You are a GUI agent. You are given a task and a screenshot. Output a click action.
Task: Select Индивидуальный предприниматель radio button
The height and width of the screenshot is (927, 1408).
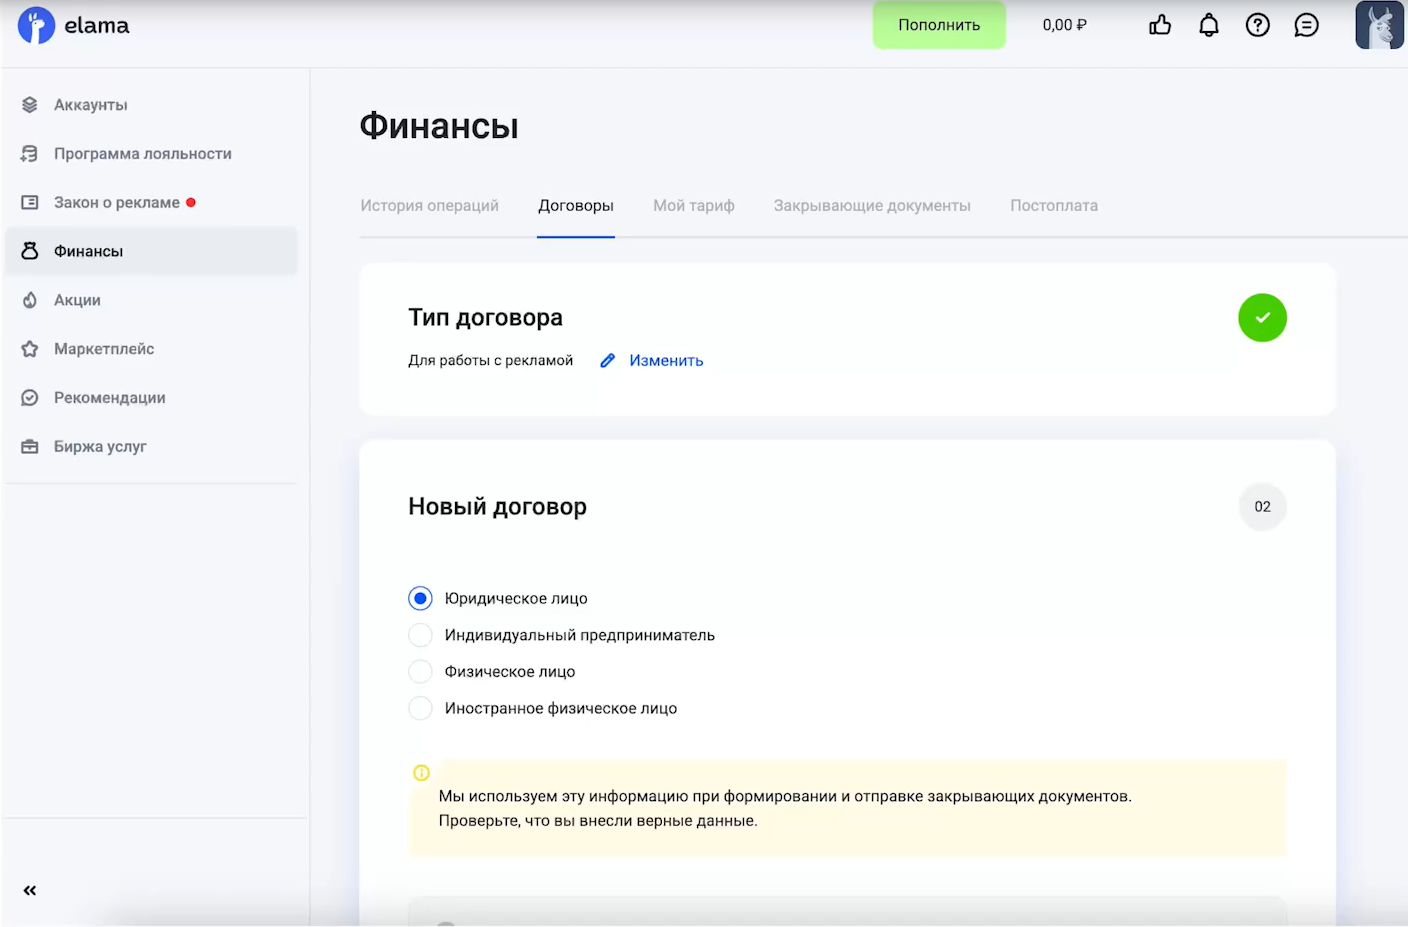[420, 634]
